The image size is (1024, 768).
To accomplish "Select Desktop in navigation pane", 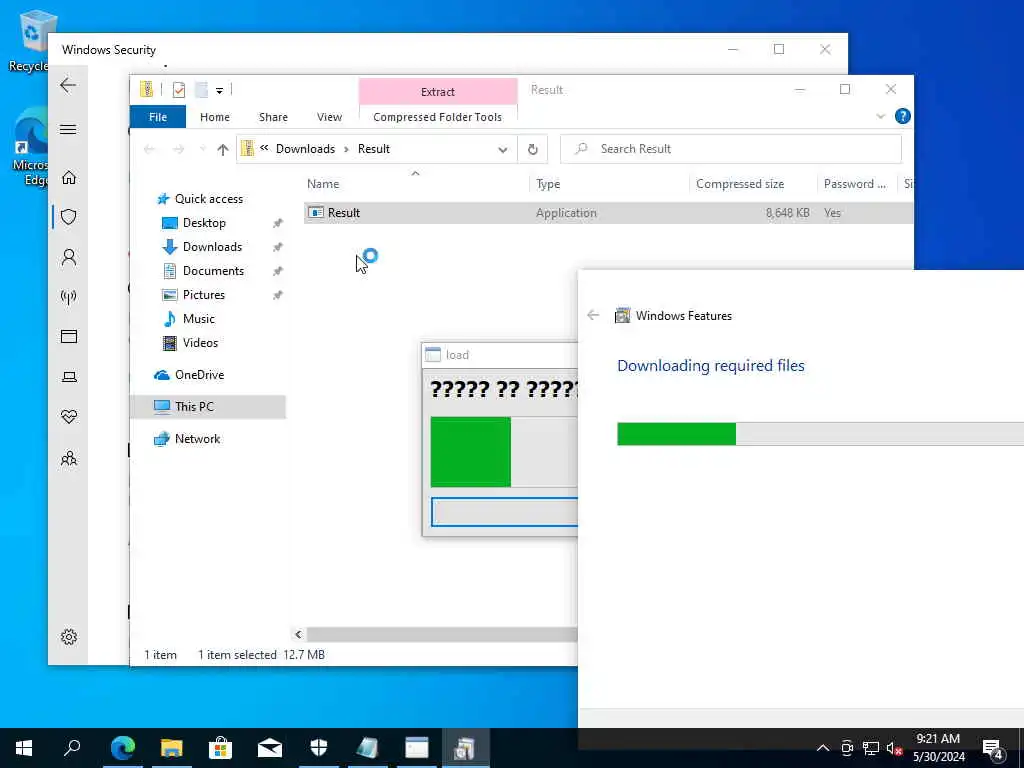I will tap(204, 223).
